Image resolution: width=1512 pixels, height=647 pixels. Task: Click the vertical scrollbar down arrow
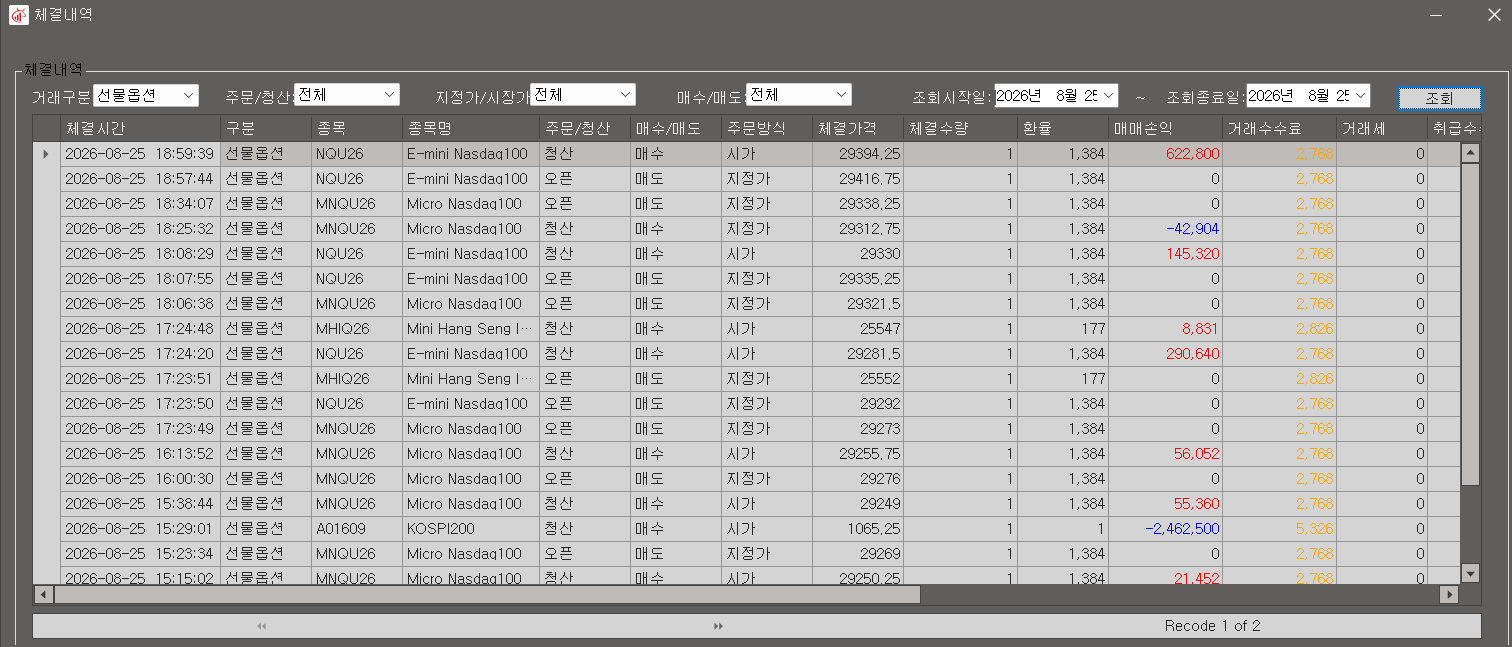point(1470,573)
